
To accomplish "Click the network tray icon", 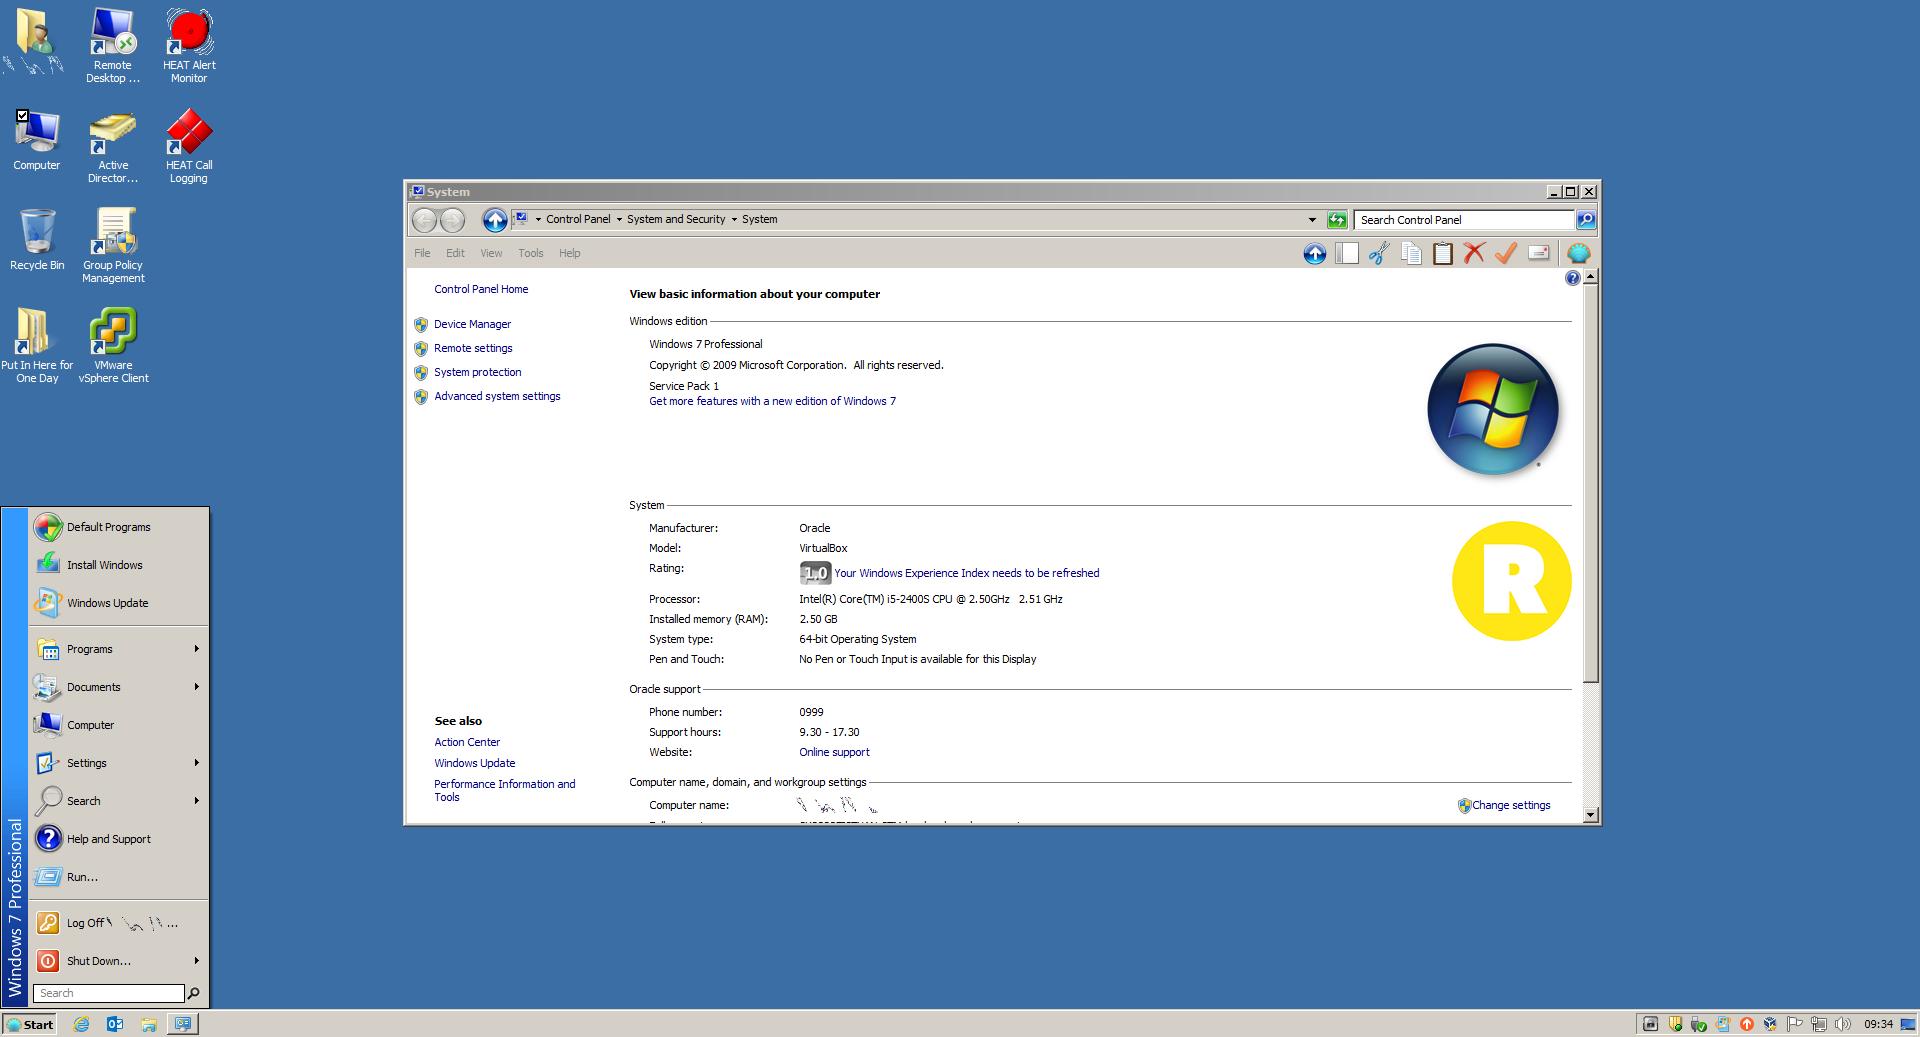I will tap(1818, 1024).
